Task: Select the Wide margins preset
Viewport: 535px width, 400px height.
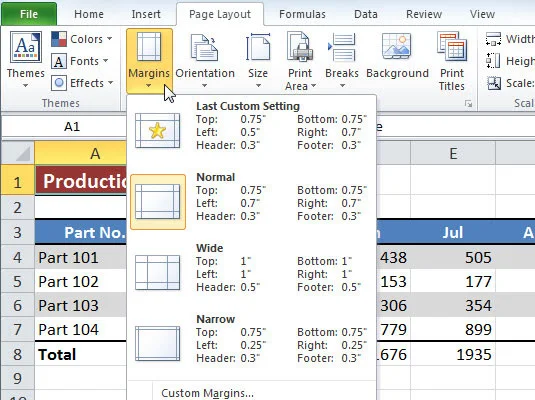Action: [252, 268]
